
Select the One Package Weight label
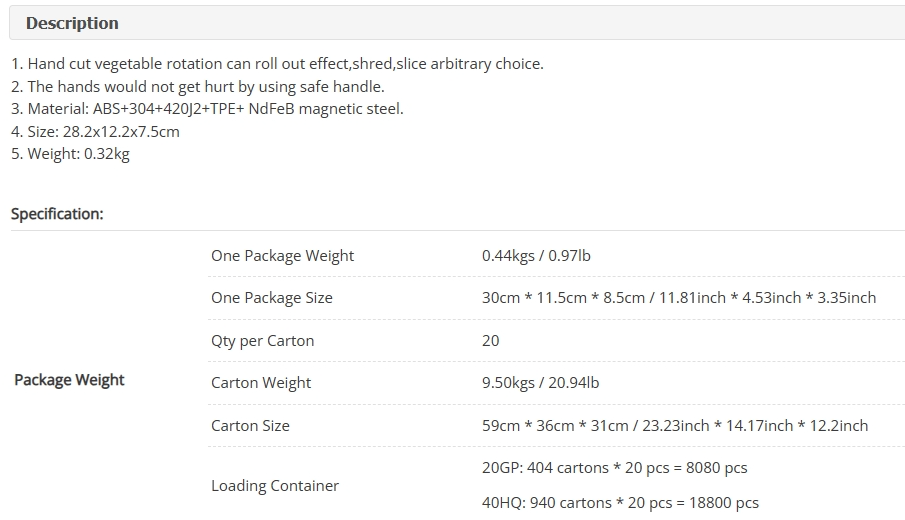pos(282,256)
